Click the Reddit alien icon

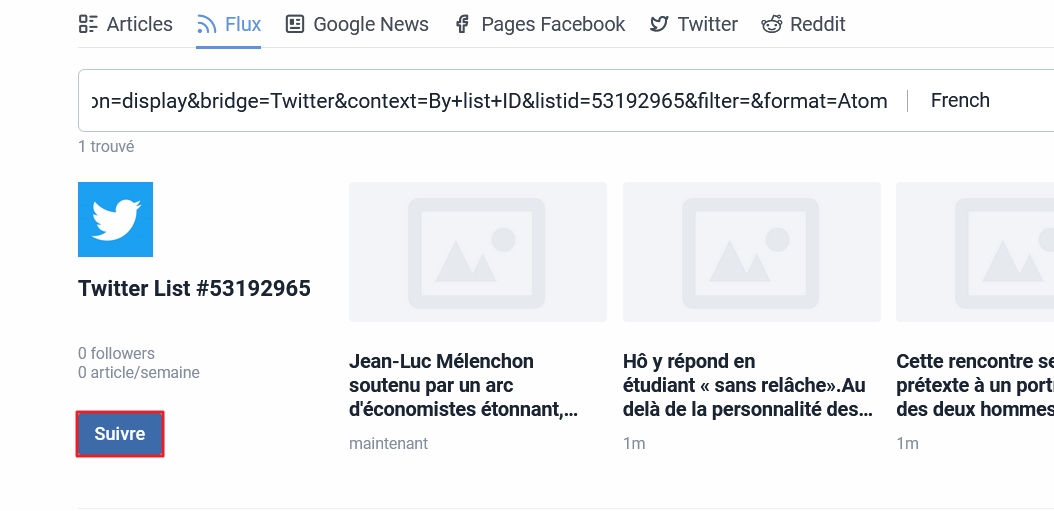tap(772, 24)
